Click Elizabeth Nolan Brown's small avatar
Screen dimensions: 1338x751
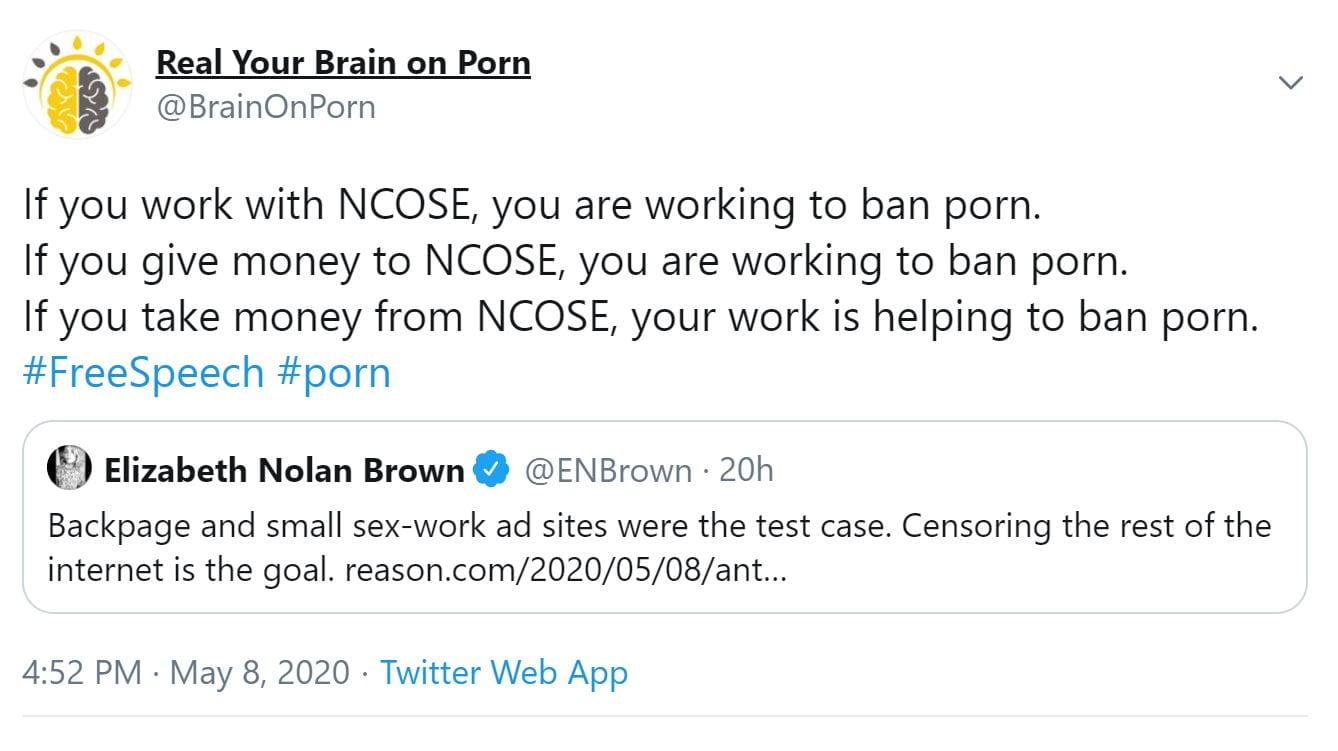[69, 470]
